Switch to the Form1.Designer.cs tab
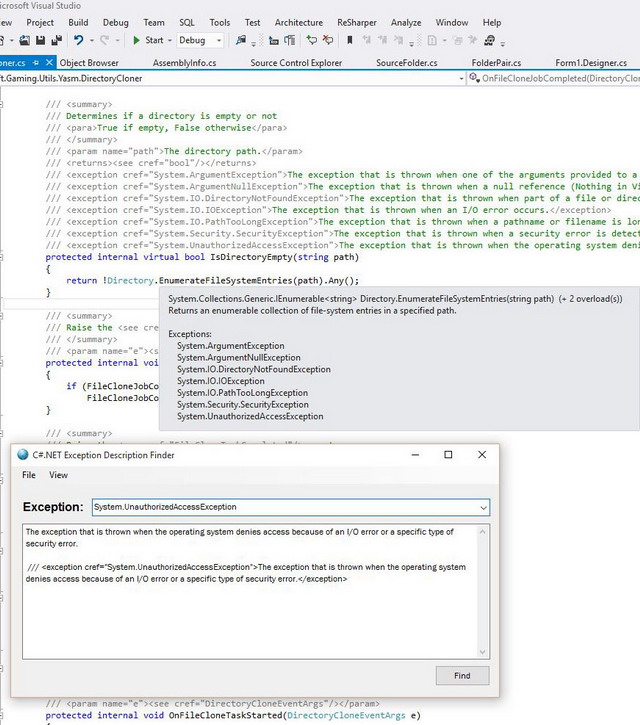Screen dimensions: 640x725 tap(591, 63)
